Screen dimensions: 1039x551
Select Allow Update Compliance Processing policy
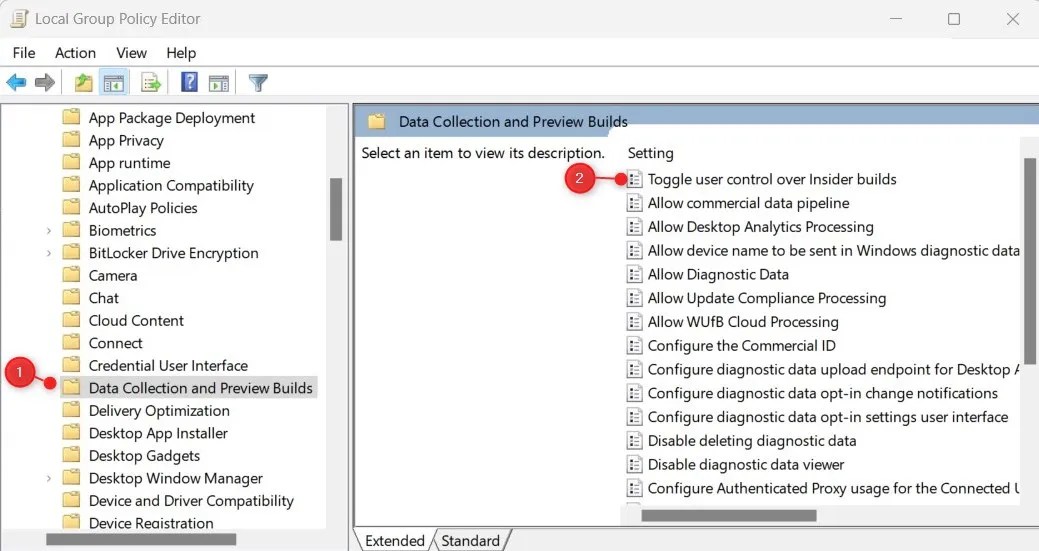coord(767,299)
